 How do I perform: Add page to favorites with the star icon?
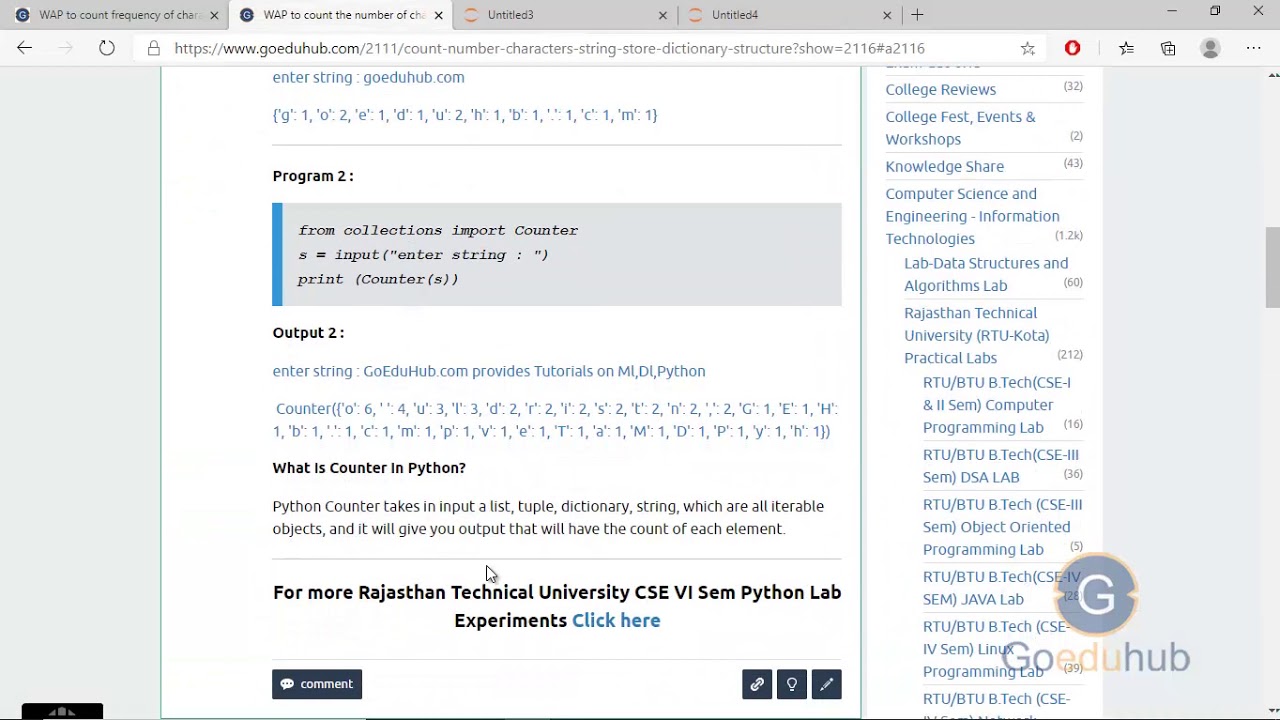tap(1027, 48)
